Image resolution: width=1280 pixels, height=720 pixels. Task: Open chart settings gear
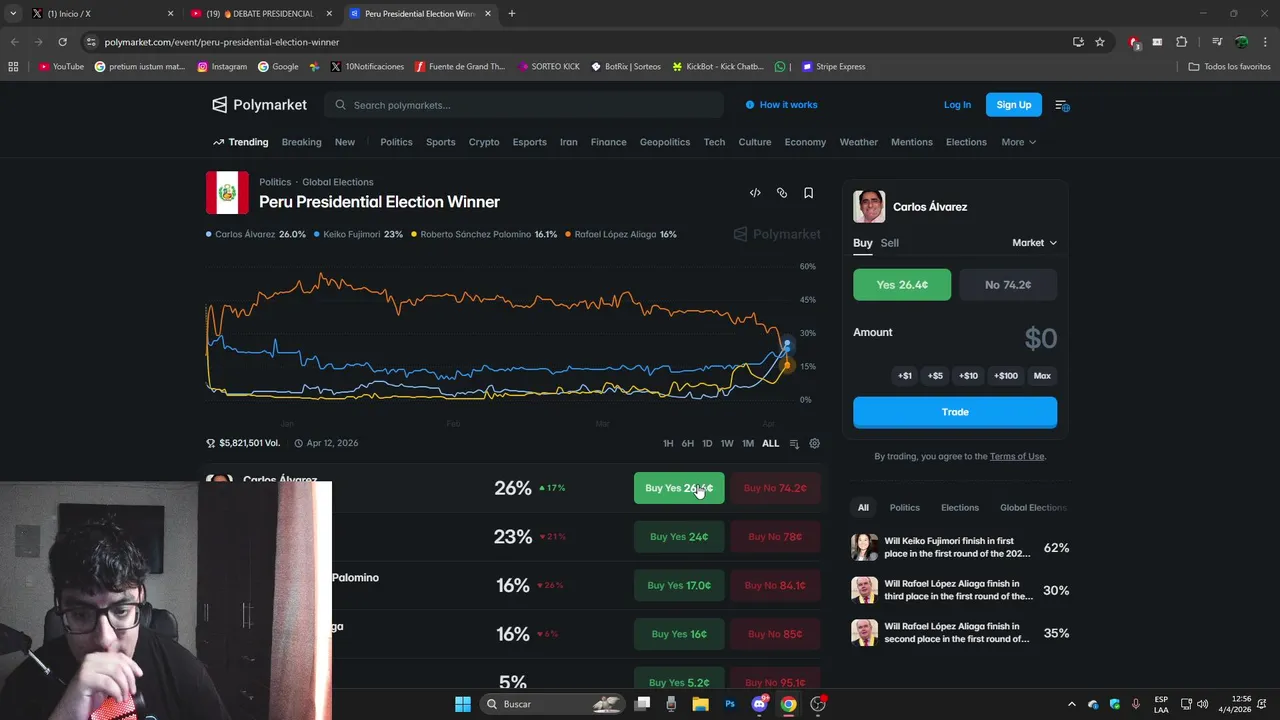(x=814, y=443)
